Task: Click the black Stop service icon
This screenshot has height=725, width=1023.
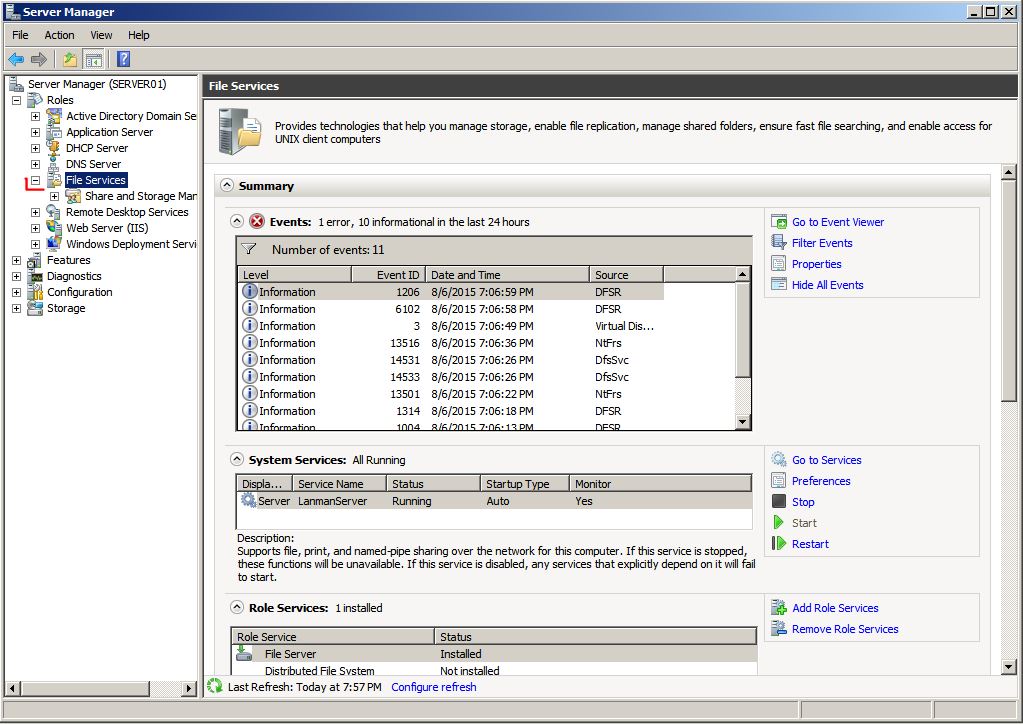Action: click(779, 501)
